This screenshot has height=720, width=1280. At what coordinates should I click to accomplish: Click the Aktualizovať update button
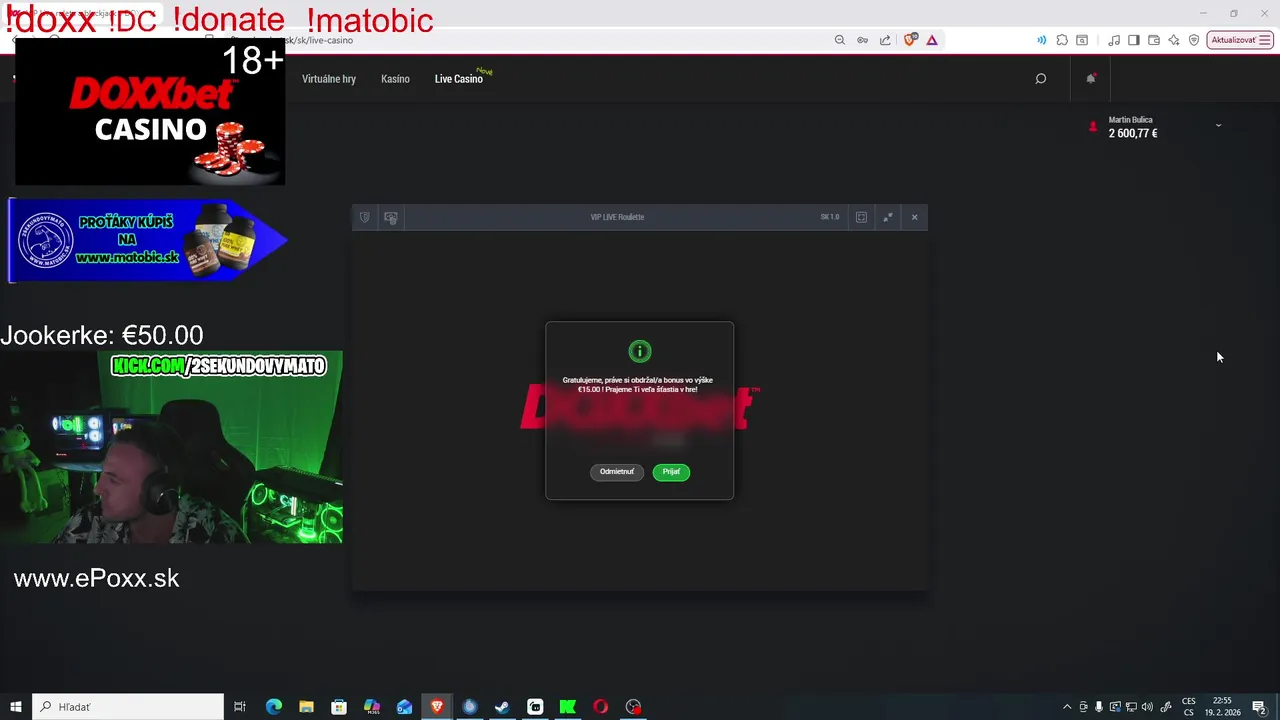[x=1240, y=40]
